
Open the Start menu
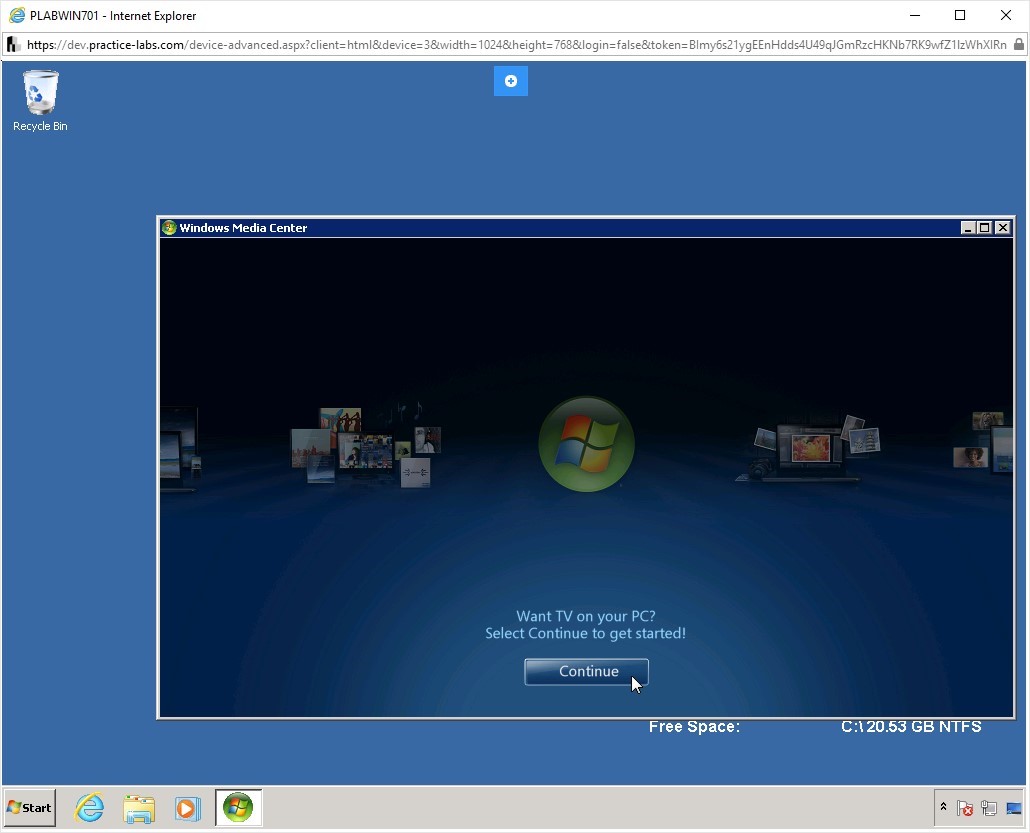[30, 807]
